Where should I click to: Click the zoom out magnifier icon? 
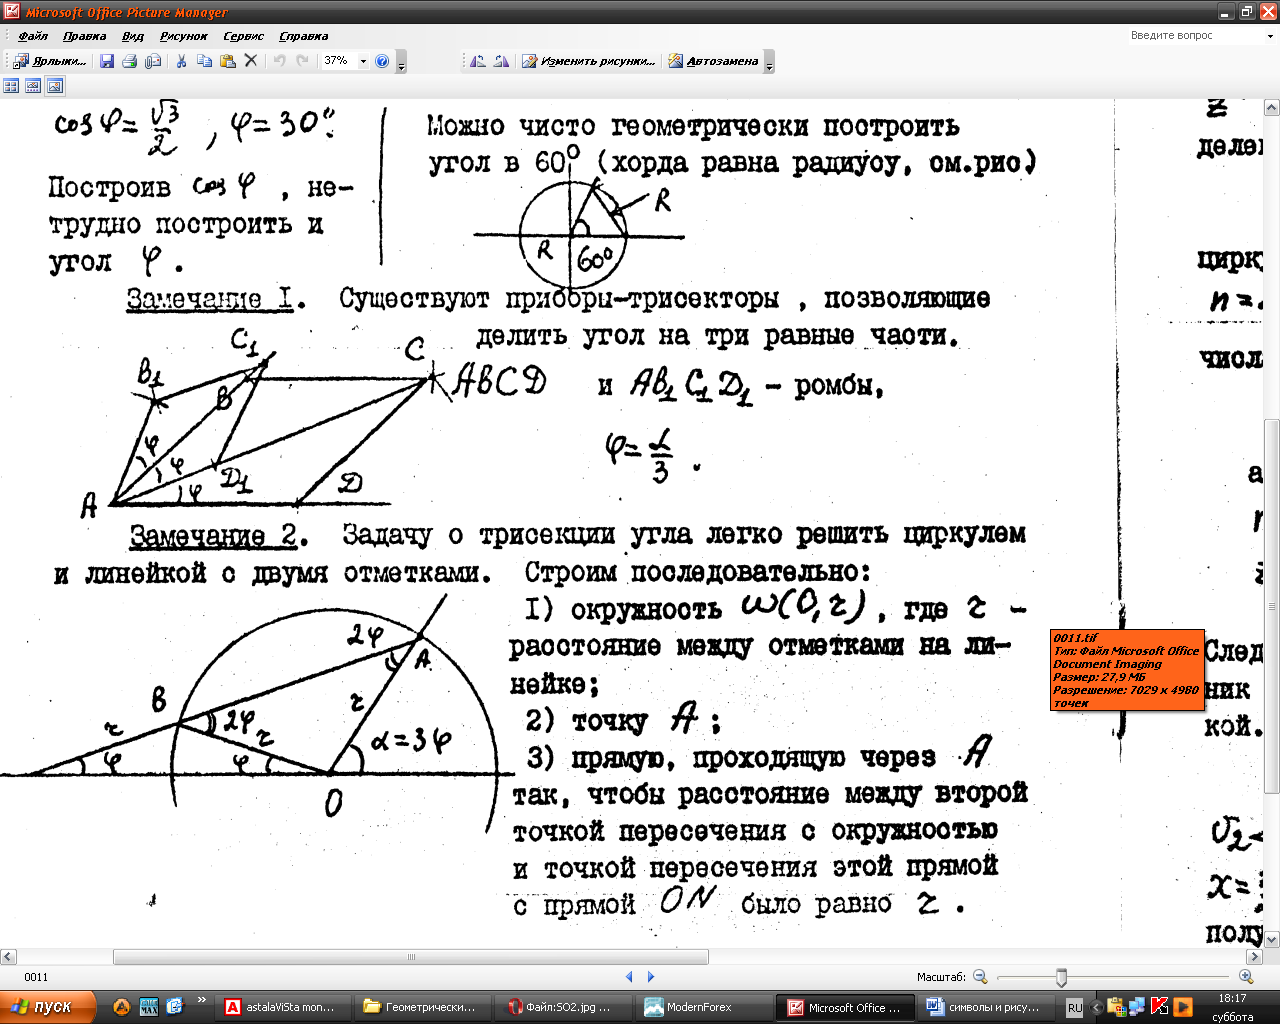click(980, 977)
